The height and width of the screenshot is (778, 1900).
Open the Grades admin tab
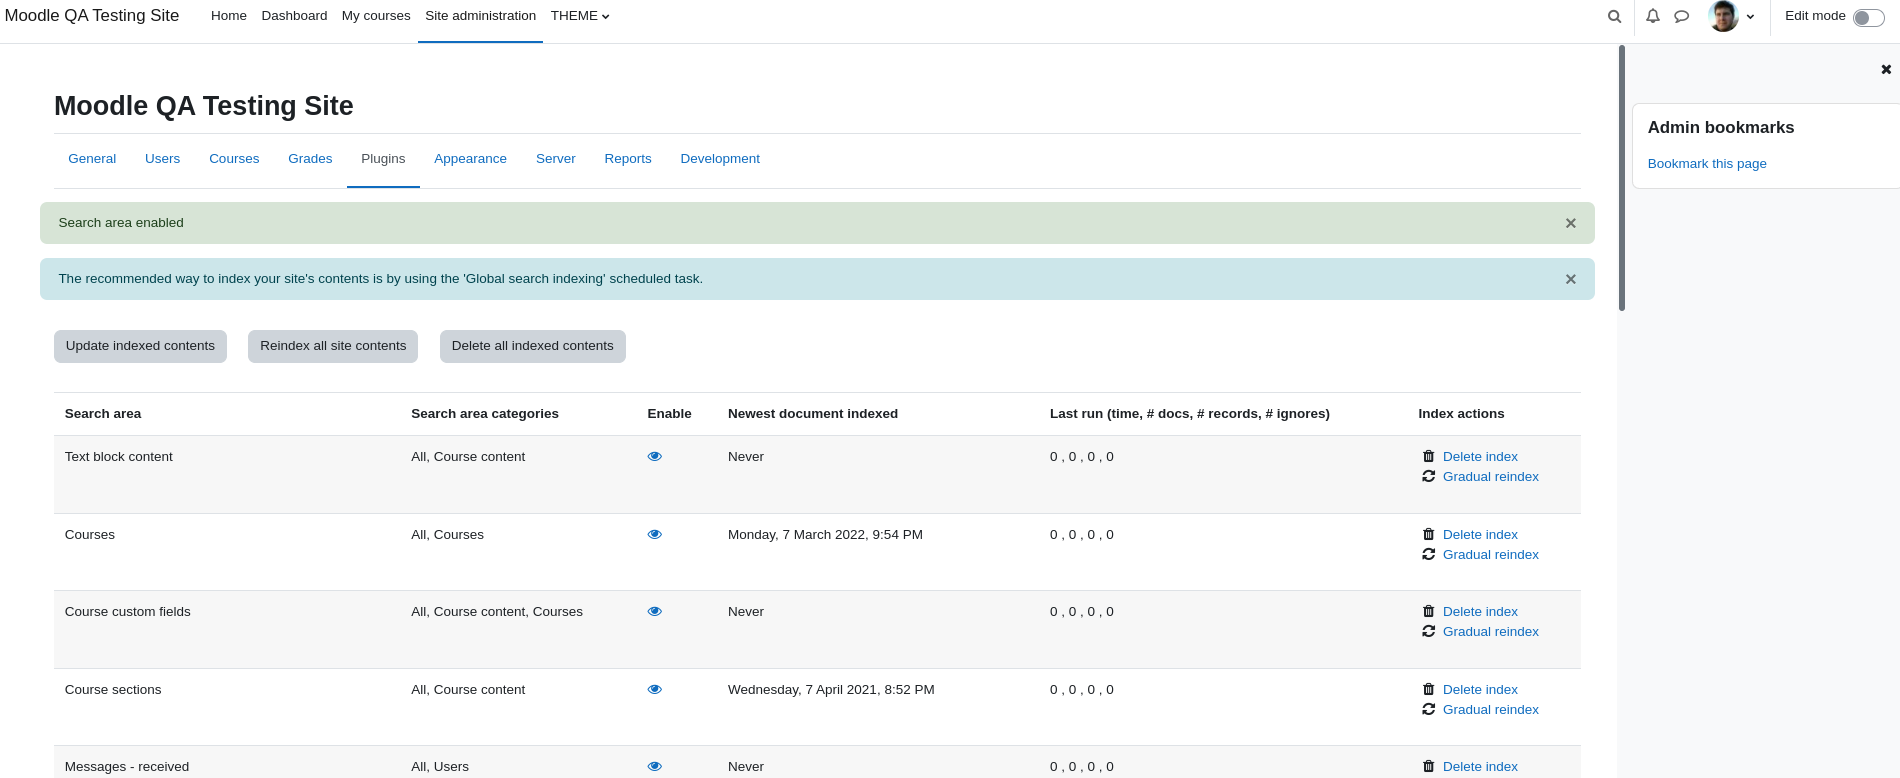310,159
